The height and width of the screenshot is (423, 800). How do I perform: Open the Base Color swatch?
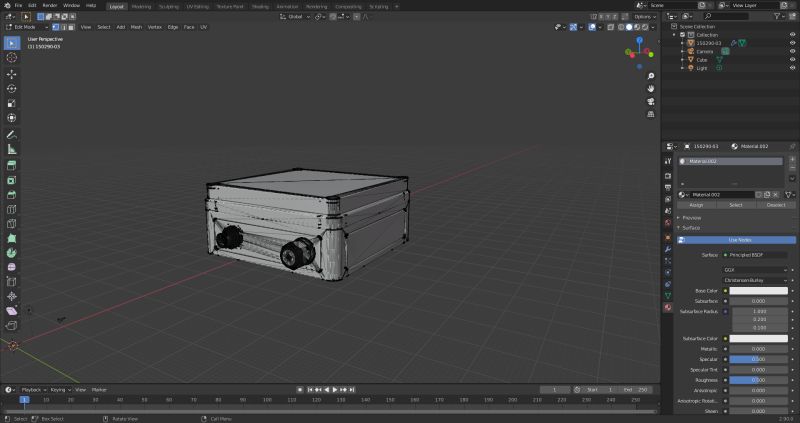tap(759, 291)
